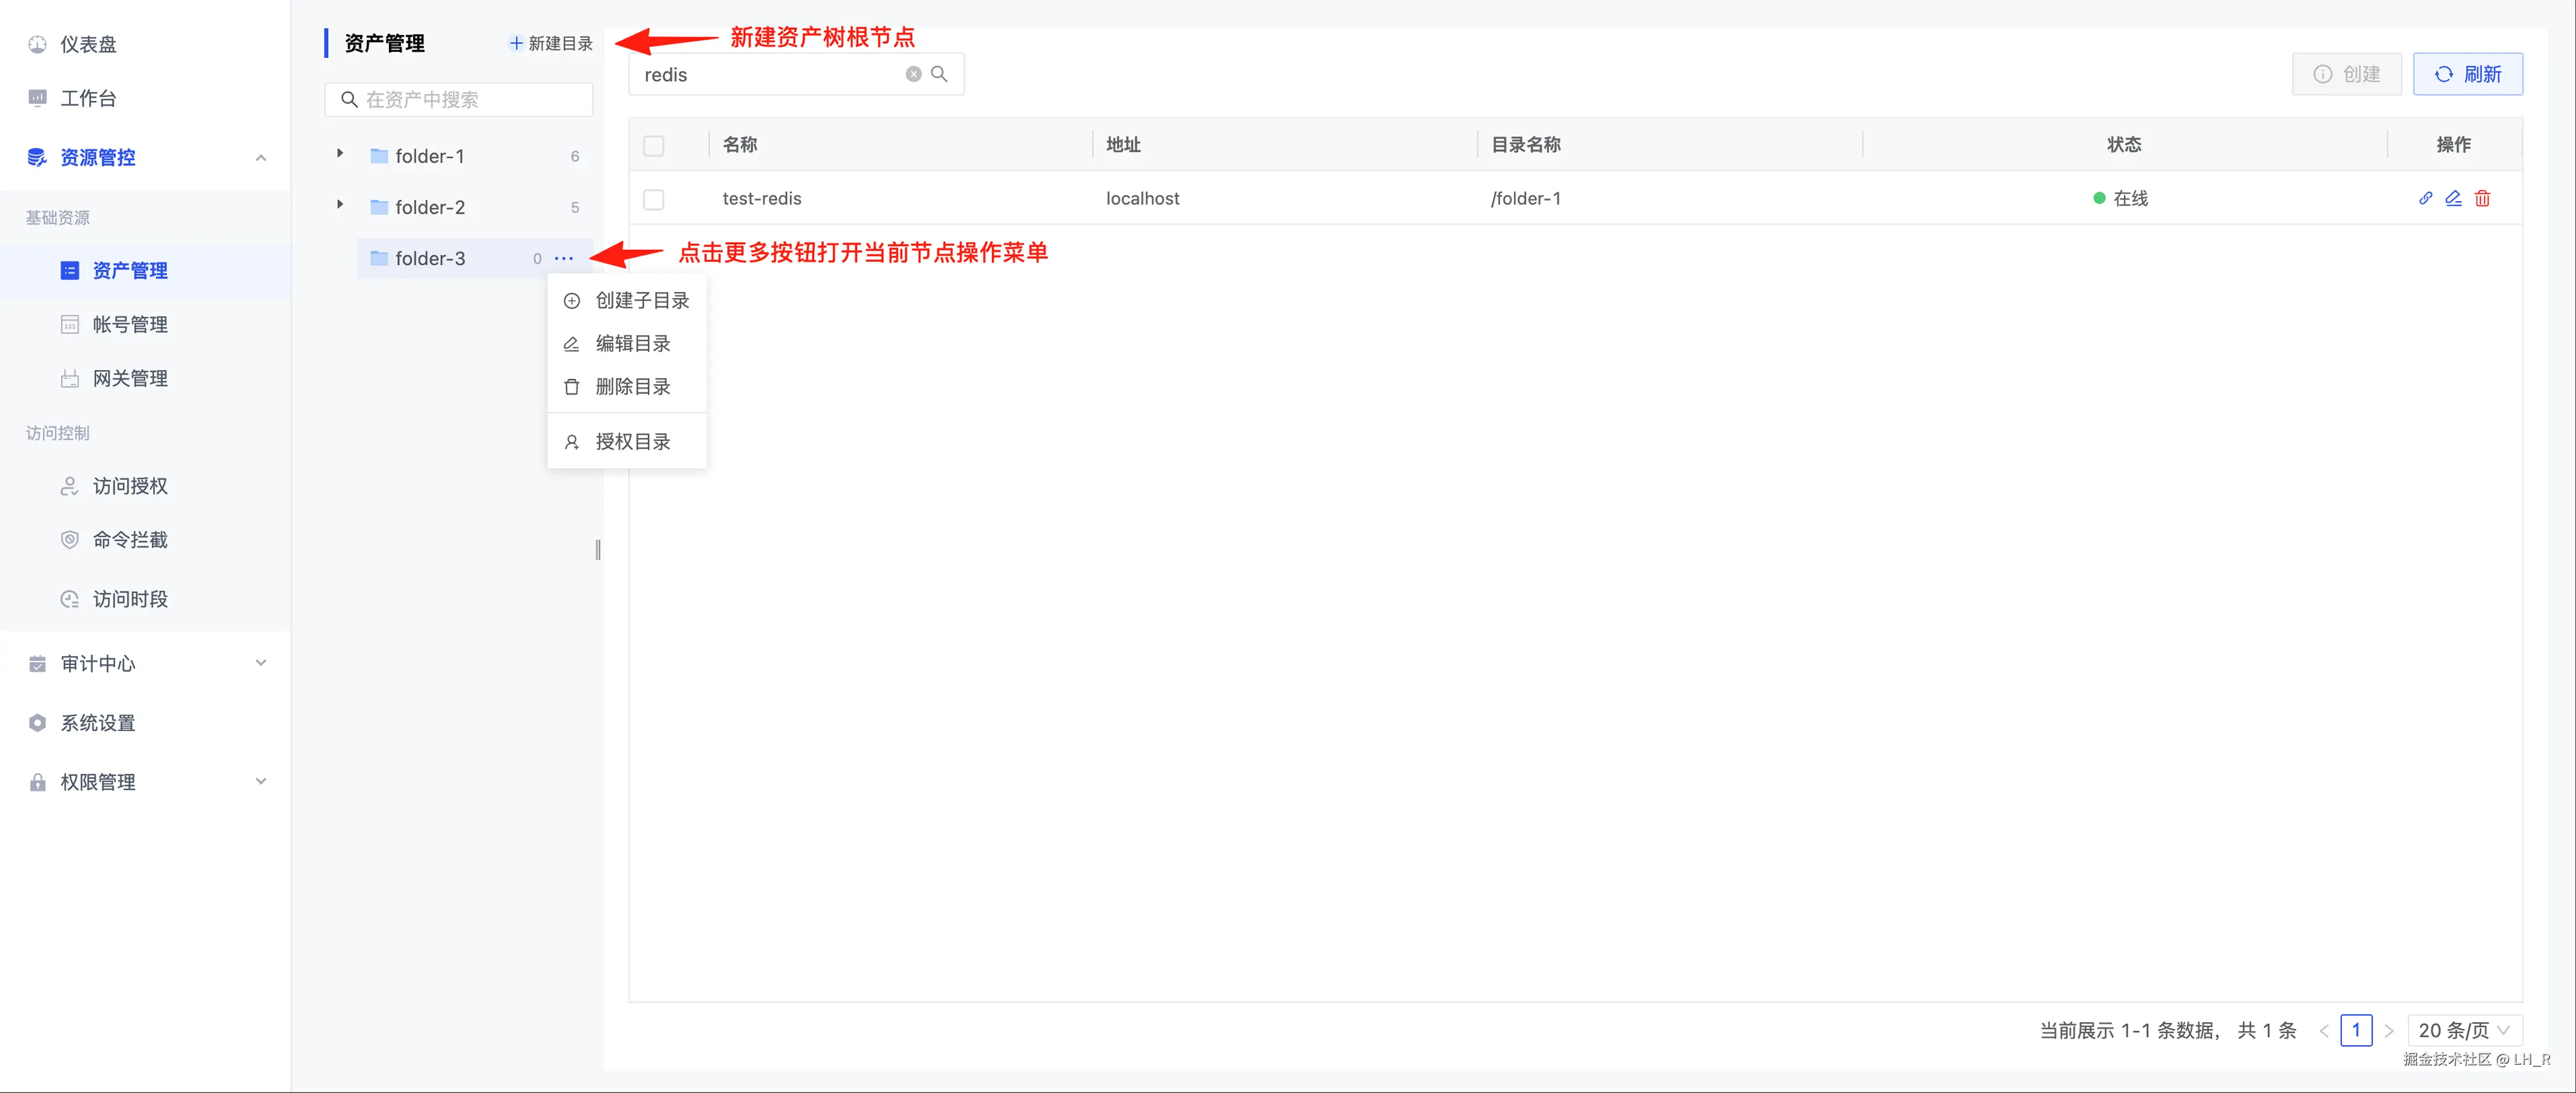Clear the redis search text
The width and height of the screenshot is (2576, 1093).
(913, 74)
